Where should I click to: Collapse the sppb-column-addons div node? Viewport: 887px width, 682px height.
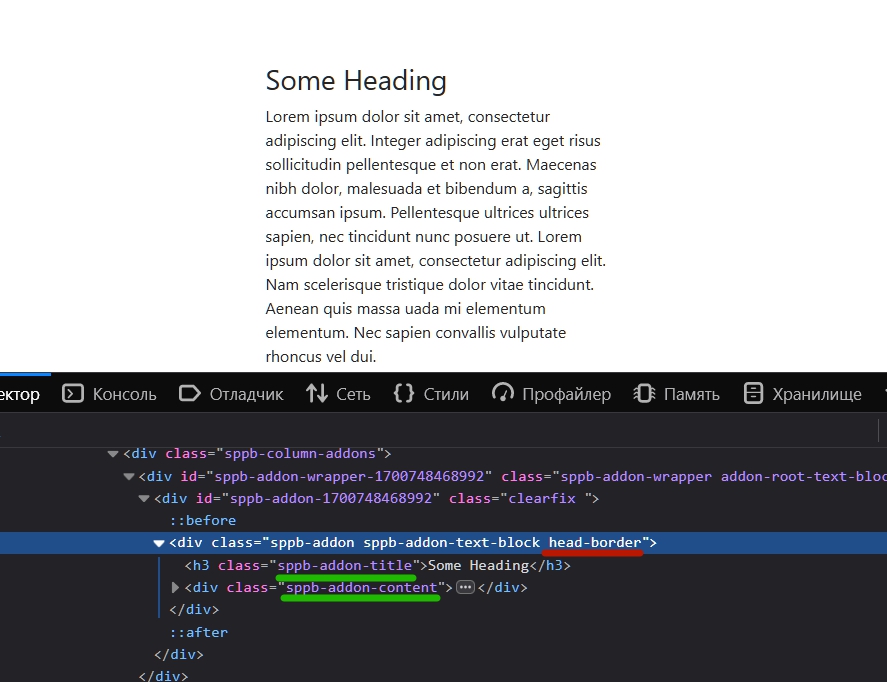tap(113, 454)
